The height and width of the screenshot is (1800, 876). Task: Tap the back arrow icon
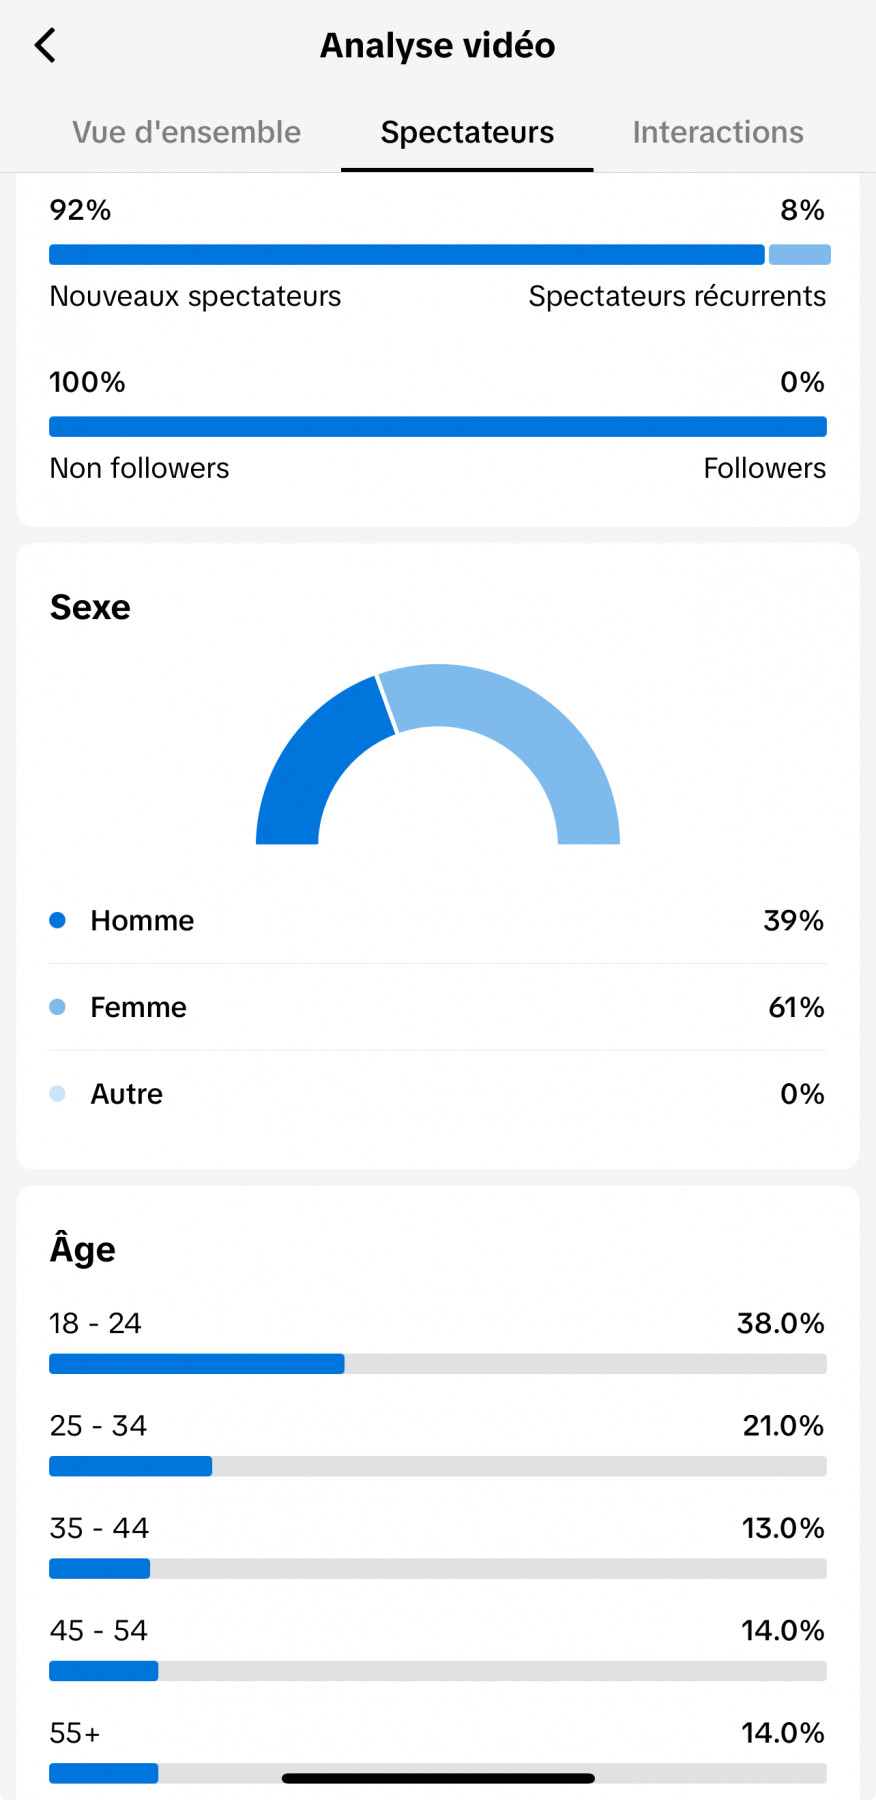(x=46, y=46)
